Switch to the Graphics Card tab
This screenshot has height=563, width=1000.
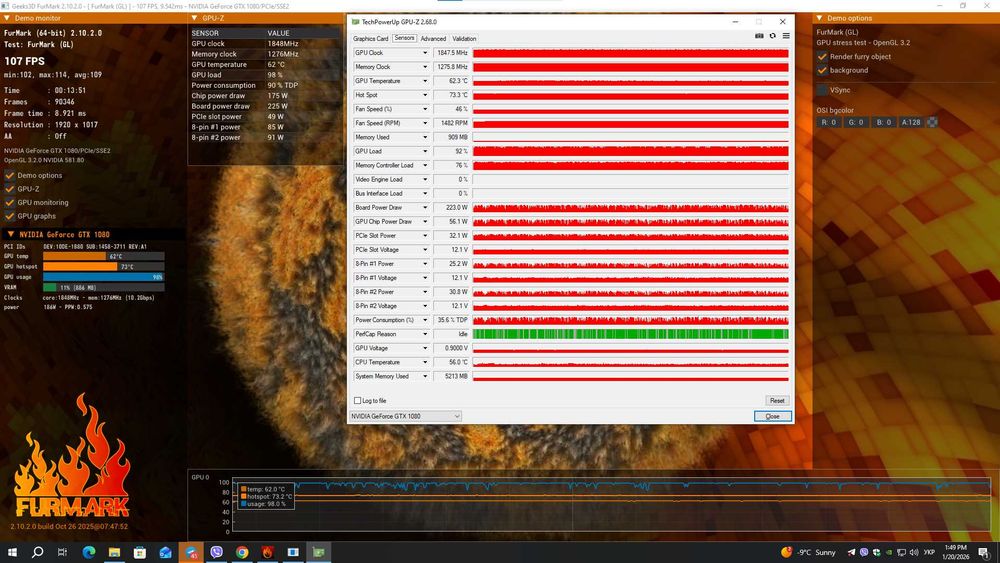[x=371, y=39]
